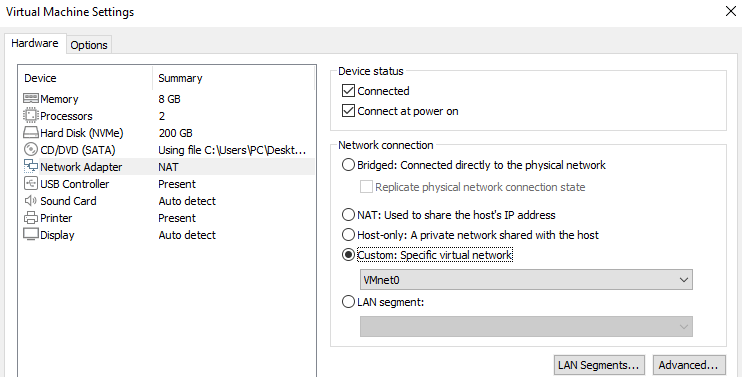The image size is (742, 377).
Task: Open the LAN segment dropdown list
Action: (526, 326)
